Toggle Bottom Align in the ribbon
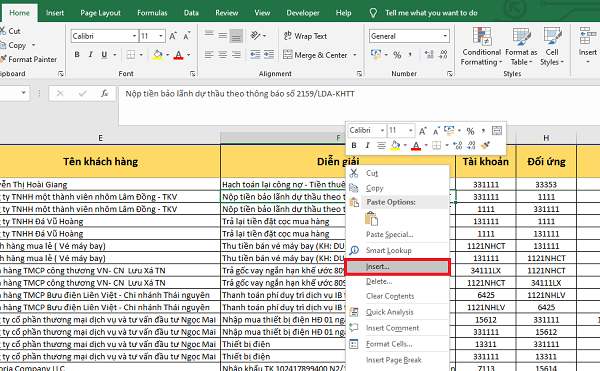600x371 pixels. click(236, 36)
